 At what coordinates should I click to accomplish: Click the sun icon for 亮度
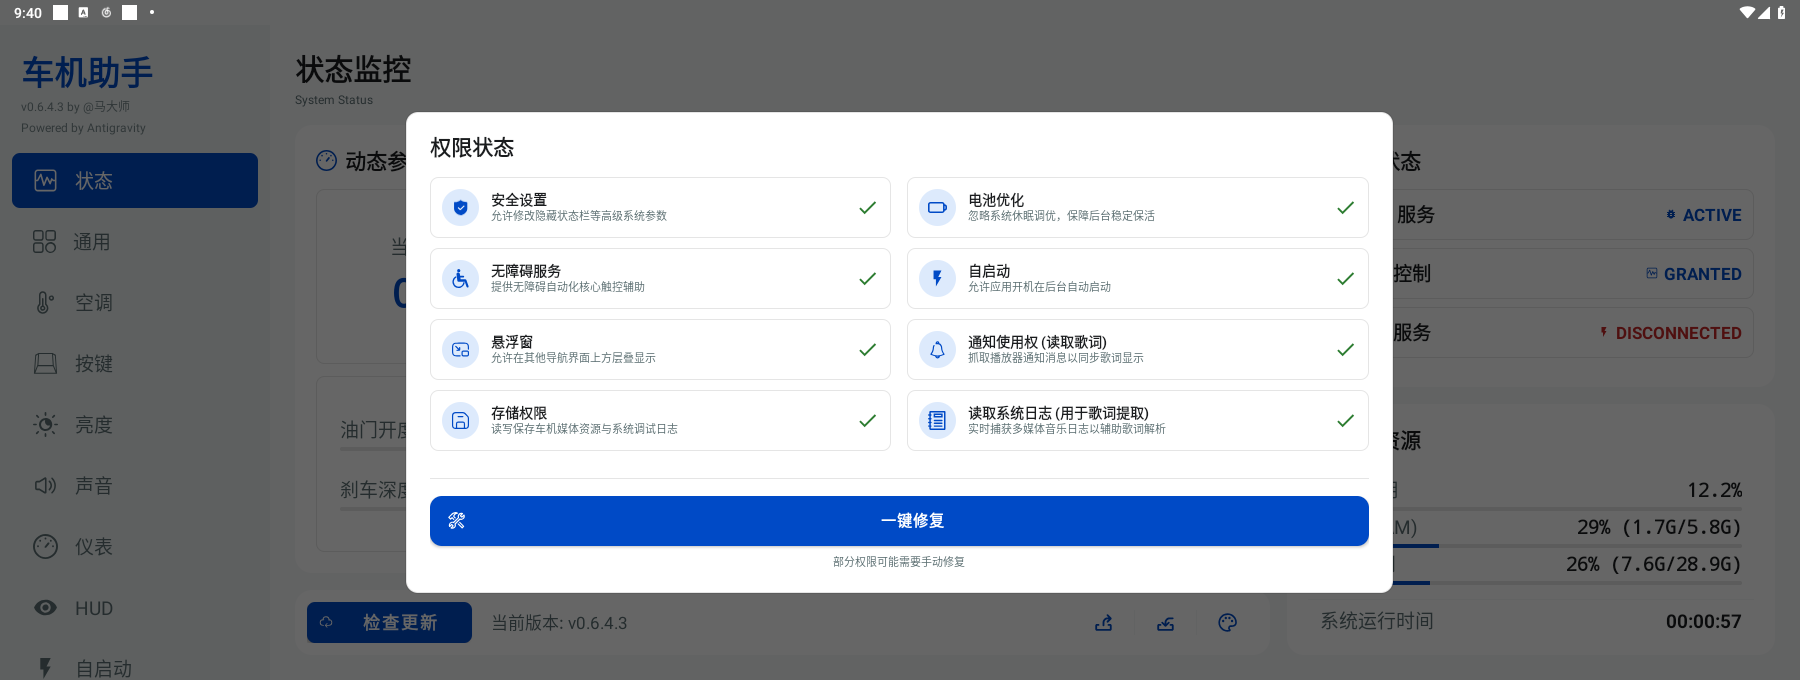pos(45,425)
